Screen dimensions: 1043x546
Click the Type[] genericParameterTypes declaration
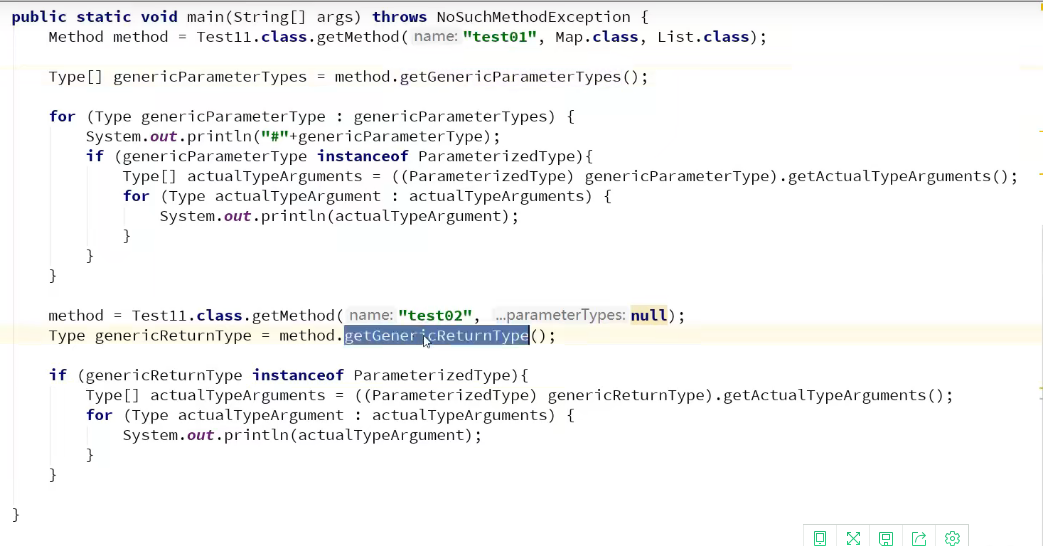tap(178, 76)
